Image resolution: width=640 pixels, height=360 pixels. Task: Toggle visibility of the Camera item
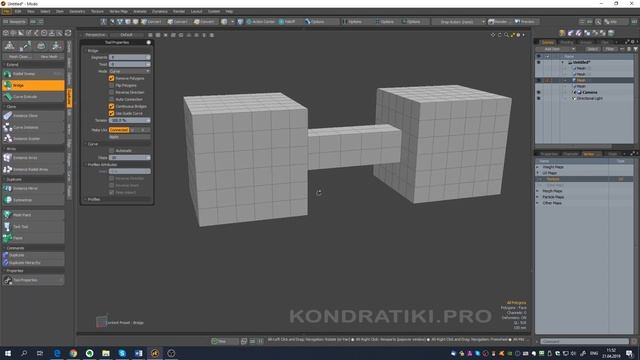pos(538,92)
